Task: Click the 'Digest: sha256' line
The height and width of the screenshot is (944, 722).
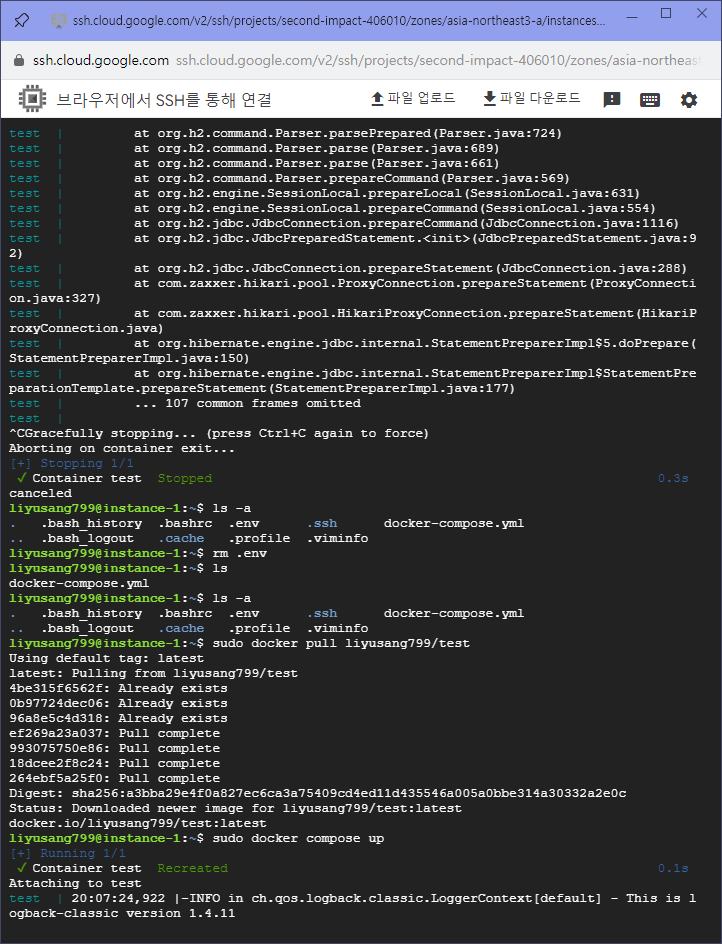Action: (x=317, y=793)
